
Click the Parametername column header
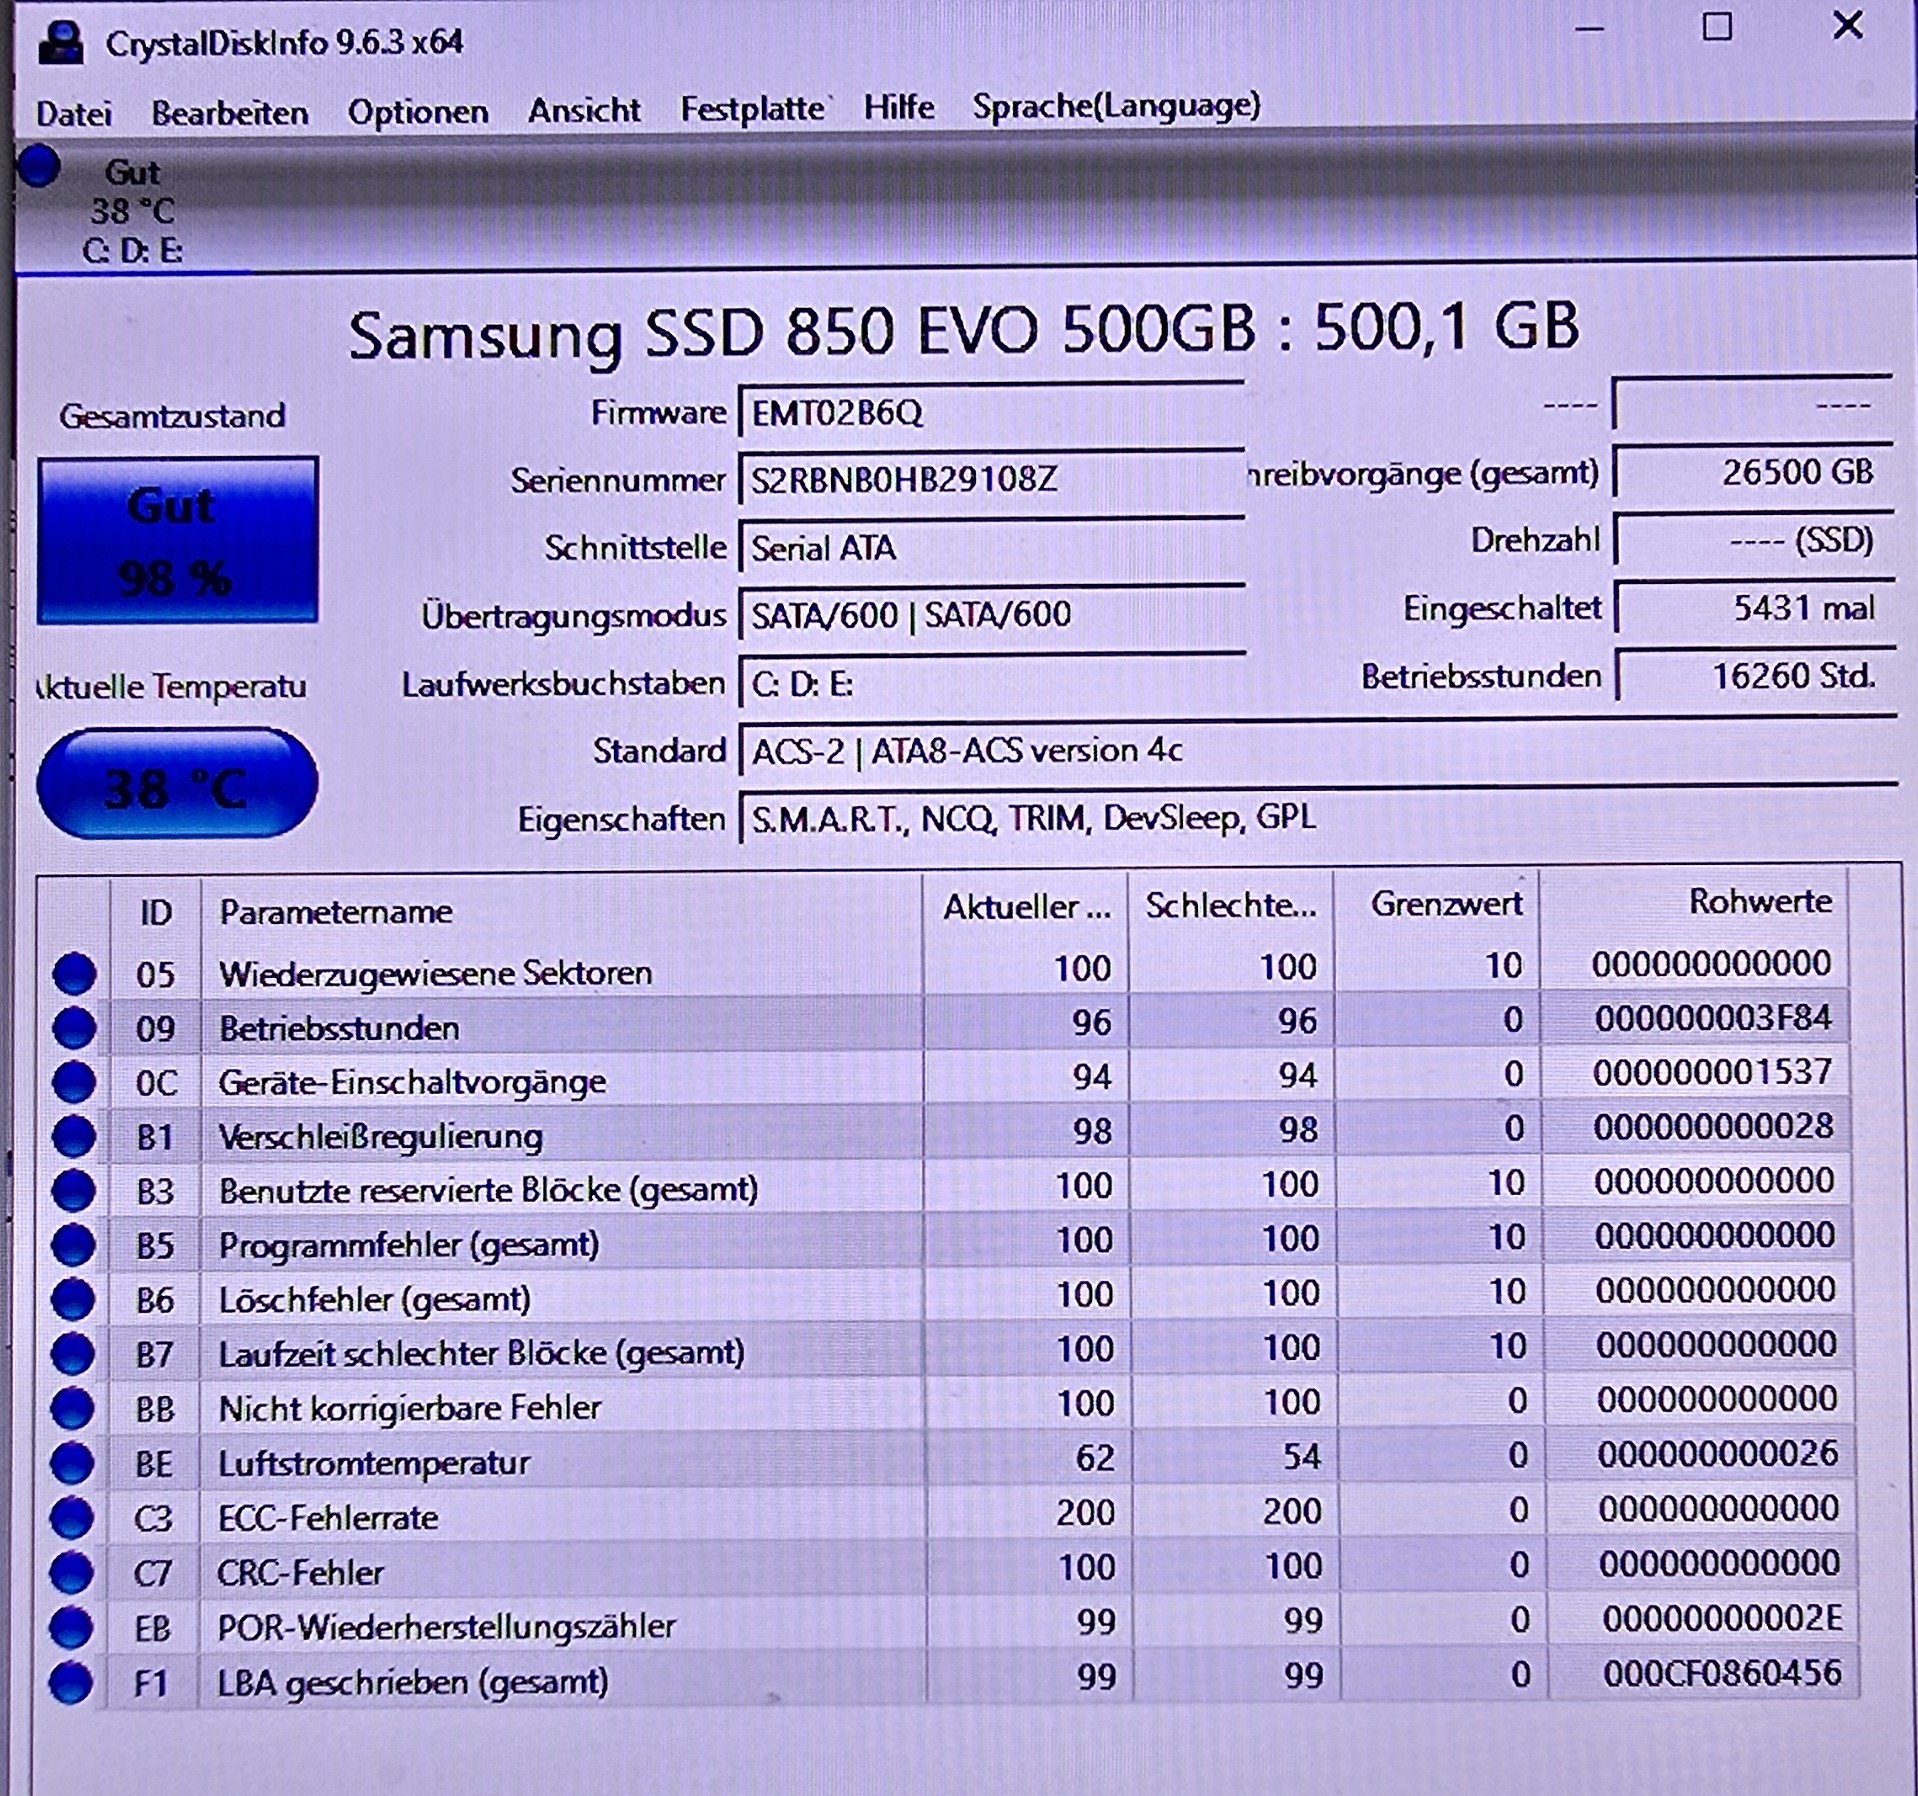561,910
